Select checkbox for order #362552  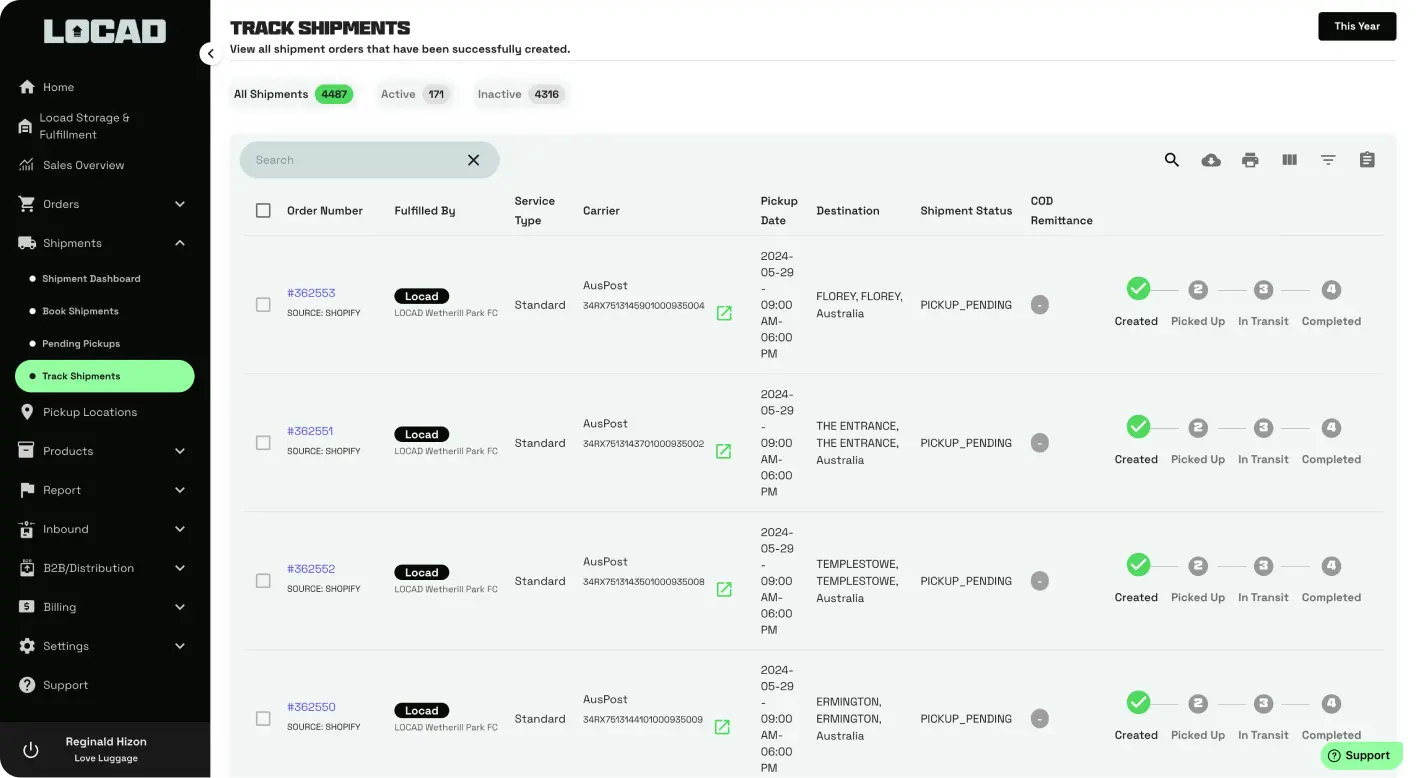pos(263,581)
